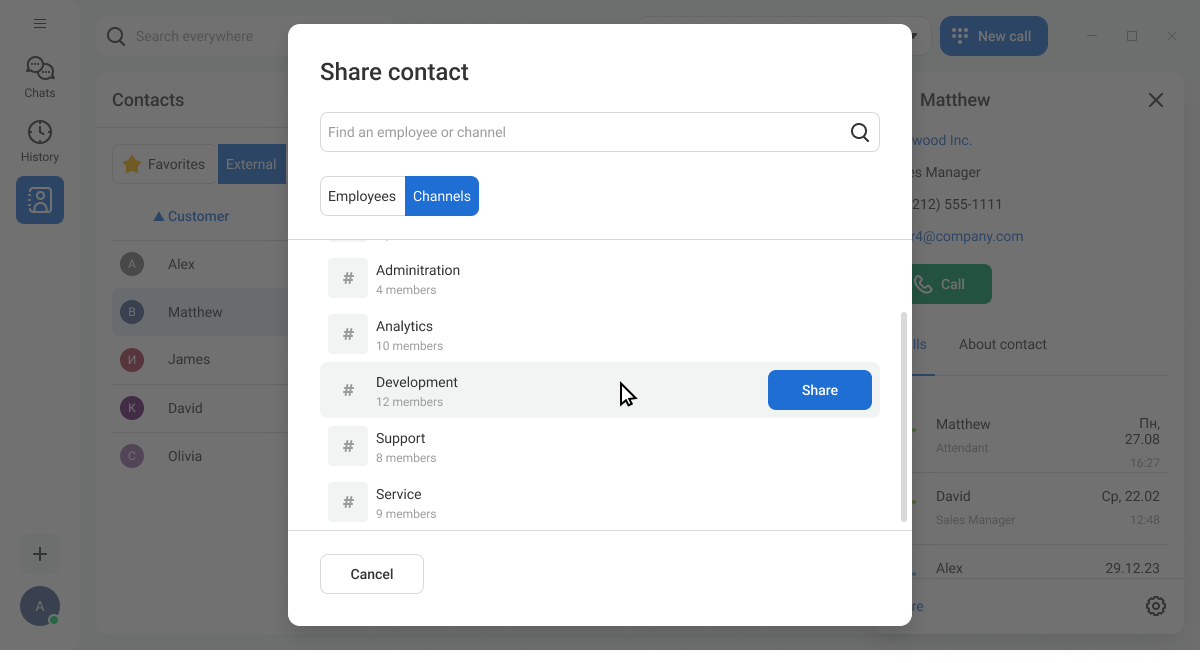1203x663 pixels.
Task: Click the channel list scrollbar
Action: (904, 416)
